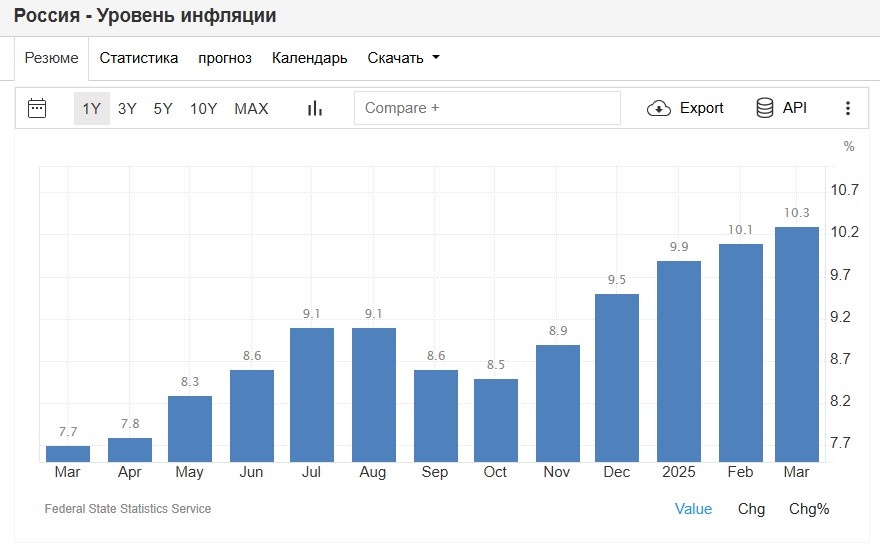This screenshot has height=551, width=880.
Task: Click the Sep bar labeled 8.6
Action: (x=436, y=416)
